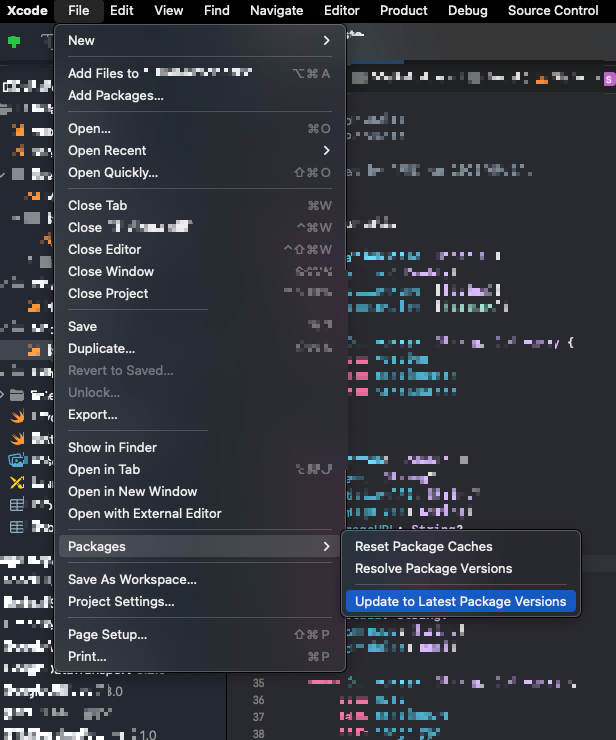Select Resolve Package Versions
The image size is (616, 740).
coord(461,569)
